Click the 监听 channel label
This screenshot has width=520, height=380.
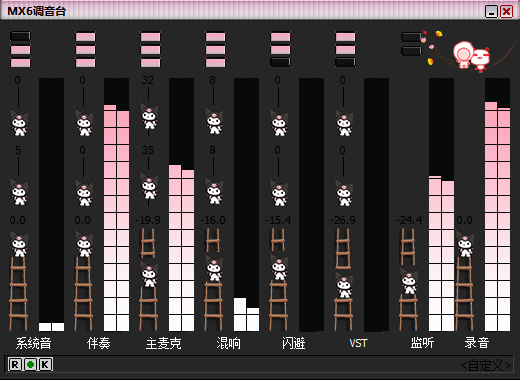tap(422, 343)
